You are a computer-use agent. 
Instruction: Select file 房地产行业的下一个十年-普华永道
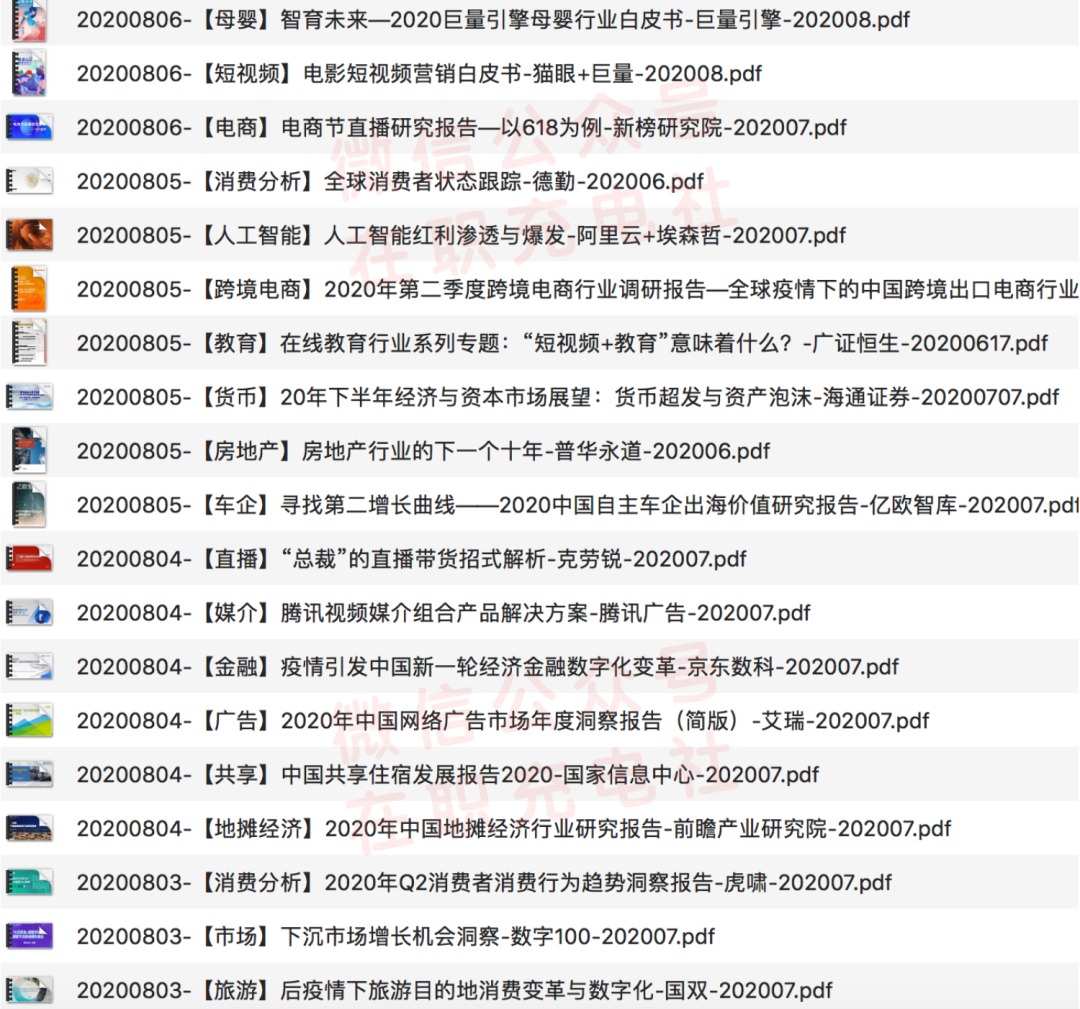point(423,450)
